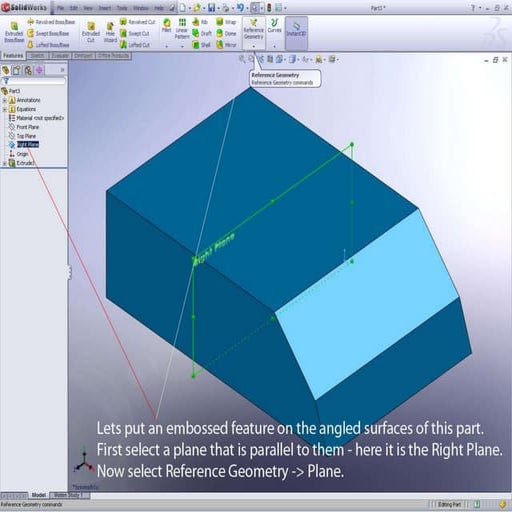Select the Extruded Cut tool
The image size is (512, 512).
pyautogui.click(x=91, y=32)
